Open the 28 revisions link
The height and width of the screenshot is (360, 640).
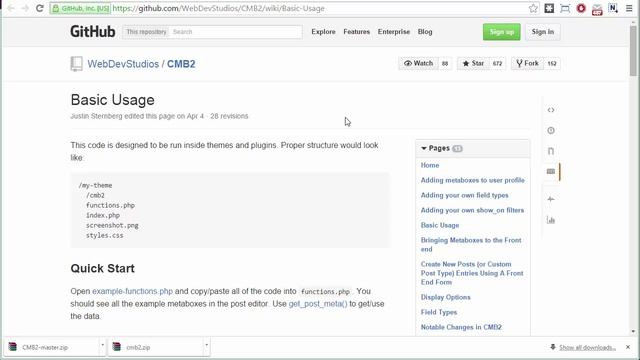point(229,116)
